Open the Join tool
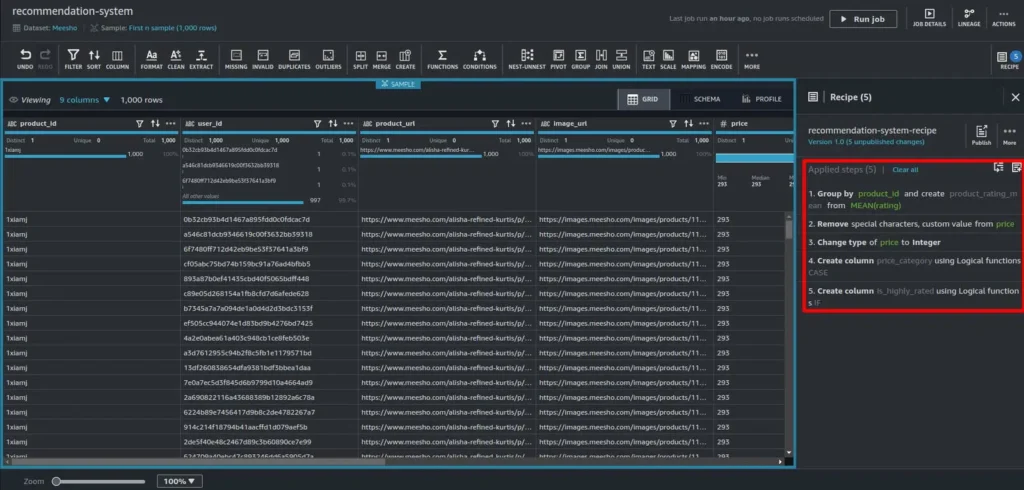This screenshot has width=1024, height=490. click(601, 59)
